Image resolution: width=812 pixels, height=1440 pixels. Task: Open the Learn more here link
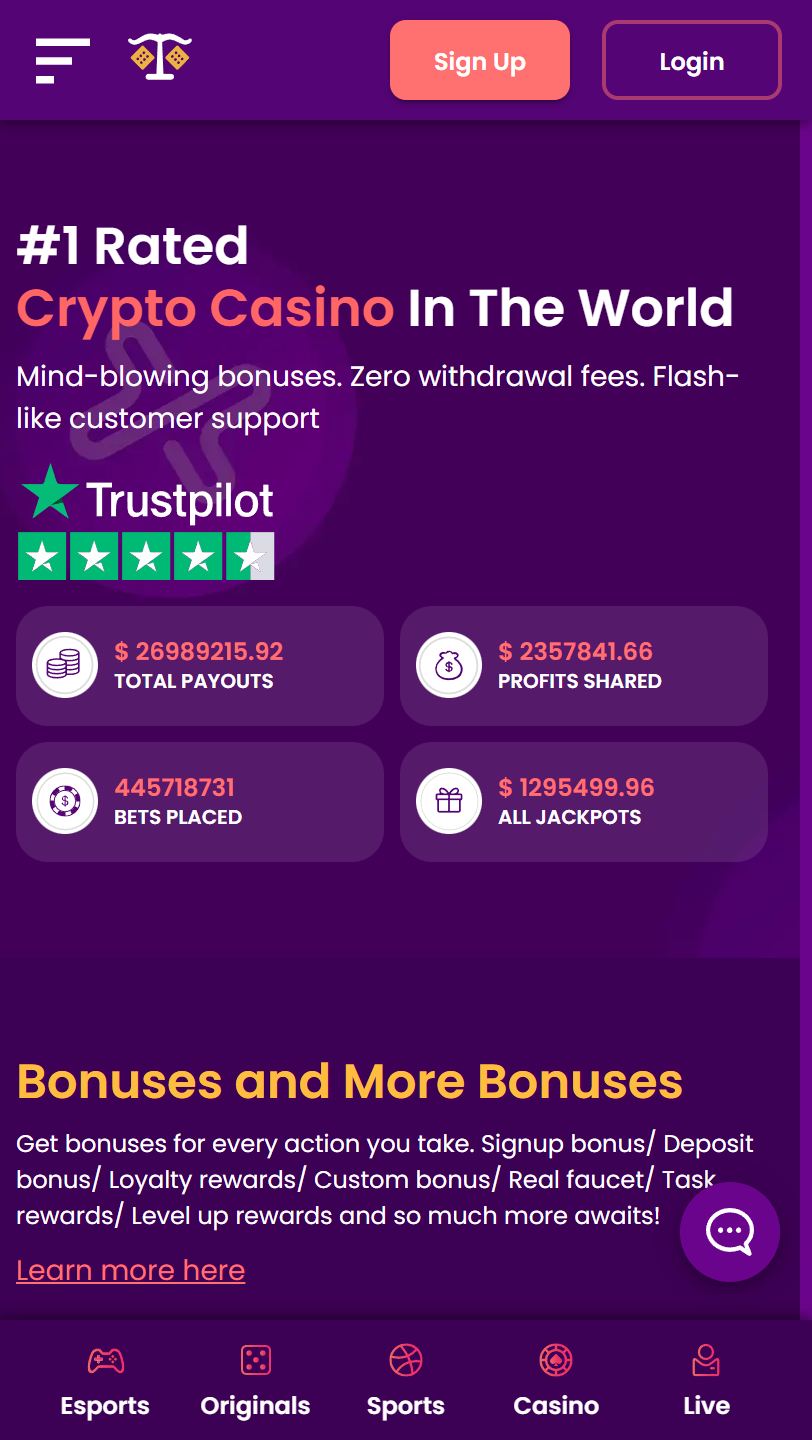click(x=130, y=1269)
